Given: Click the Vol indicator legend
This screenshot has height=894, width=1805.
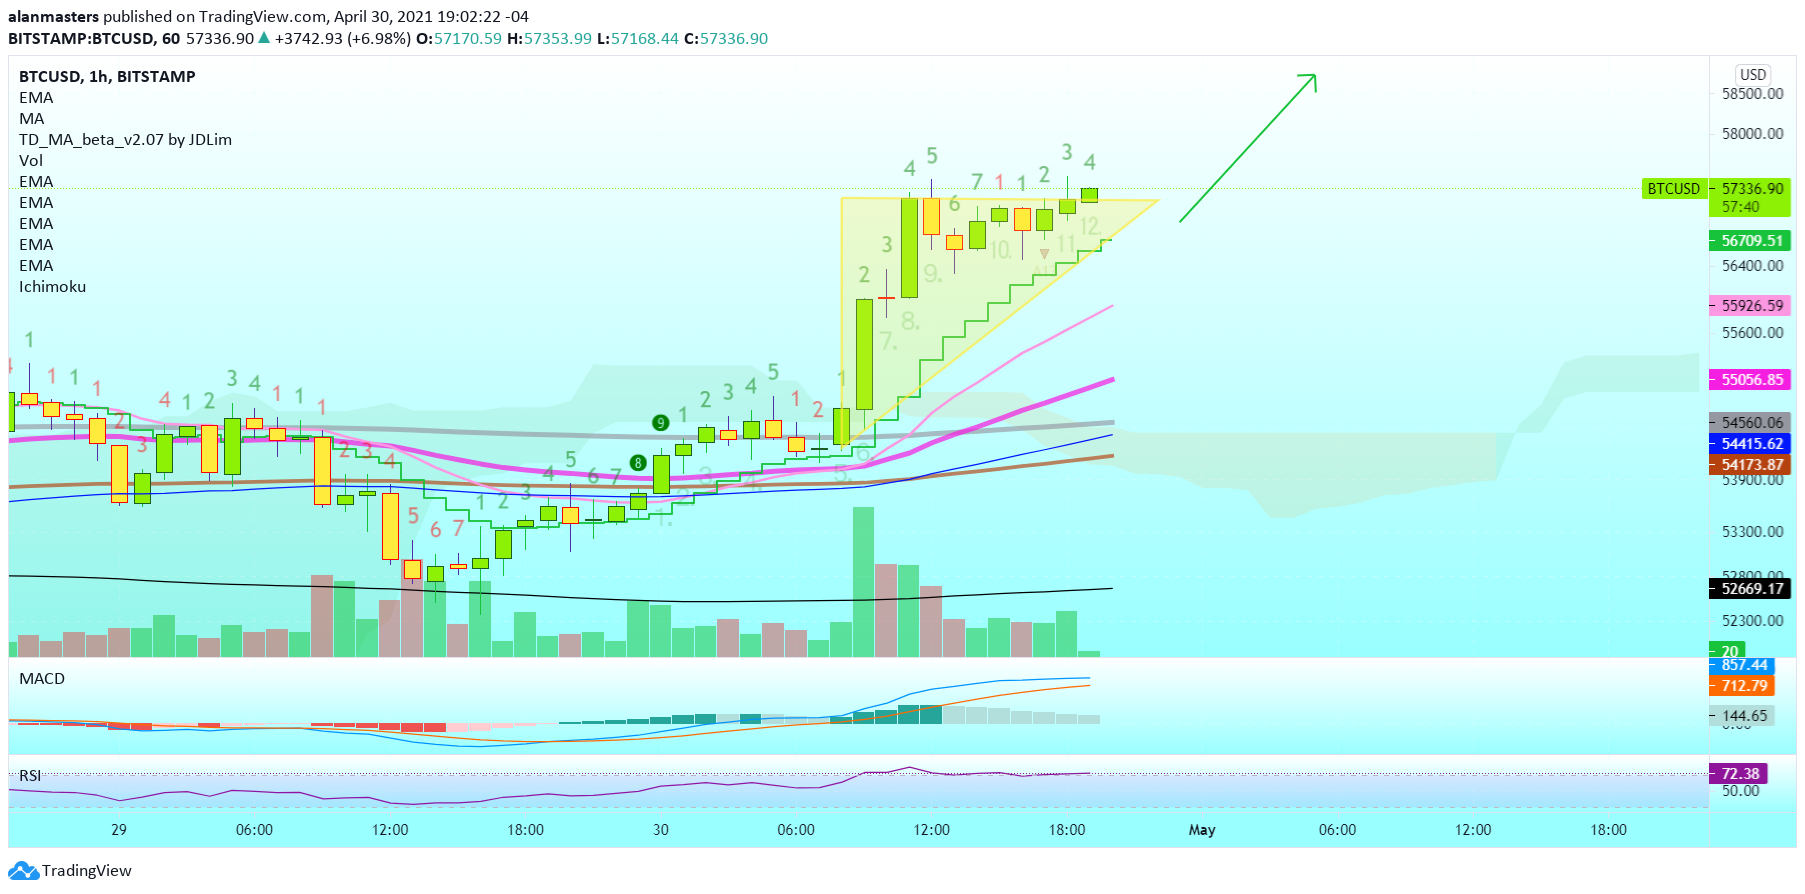Looking at the screenshot, I should pyautogui.click(x=31, y=160).
